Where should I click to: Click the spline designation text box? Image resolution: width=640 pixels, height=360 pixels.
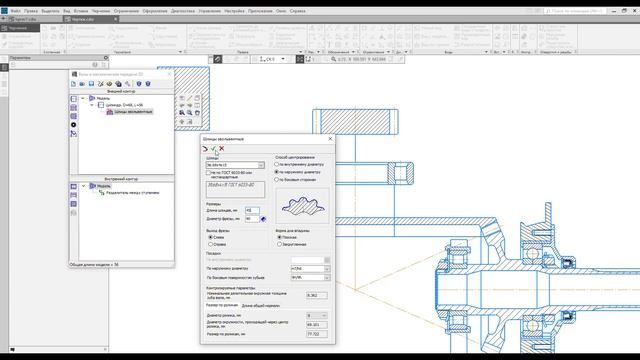point(235,189)
